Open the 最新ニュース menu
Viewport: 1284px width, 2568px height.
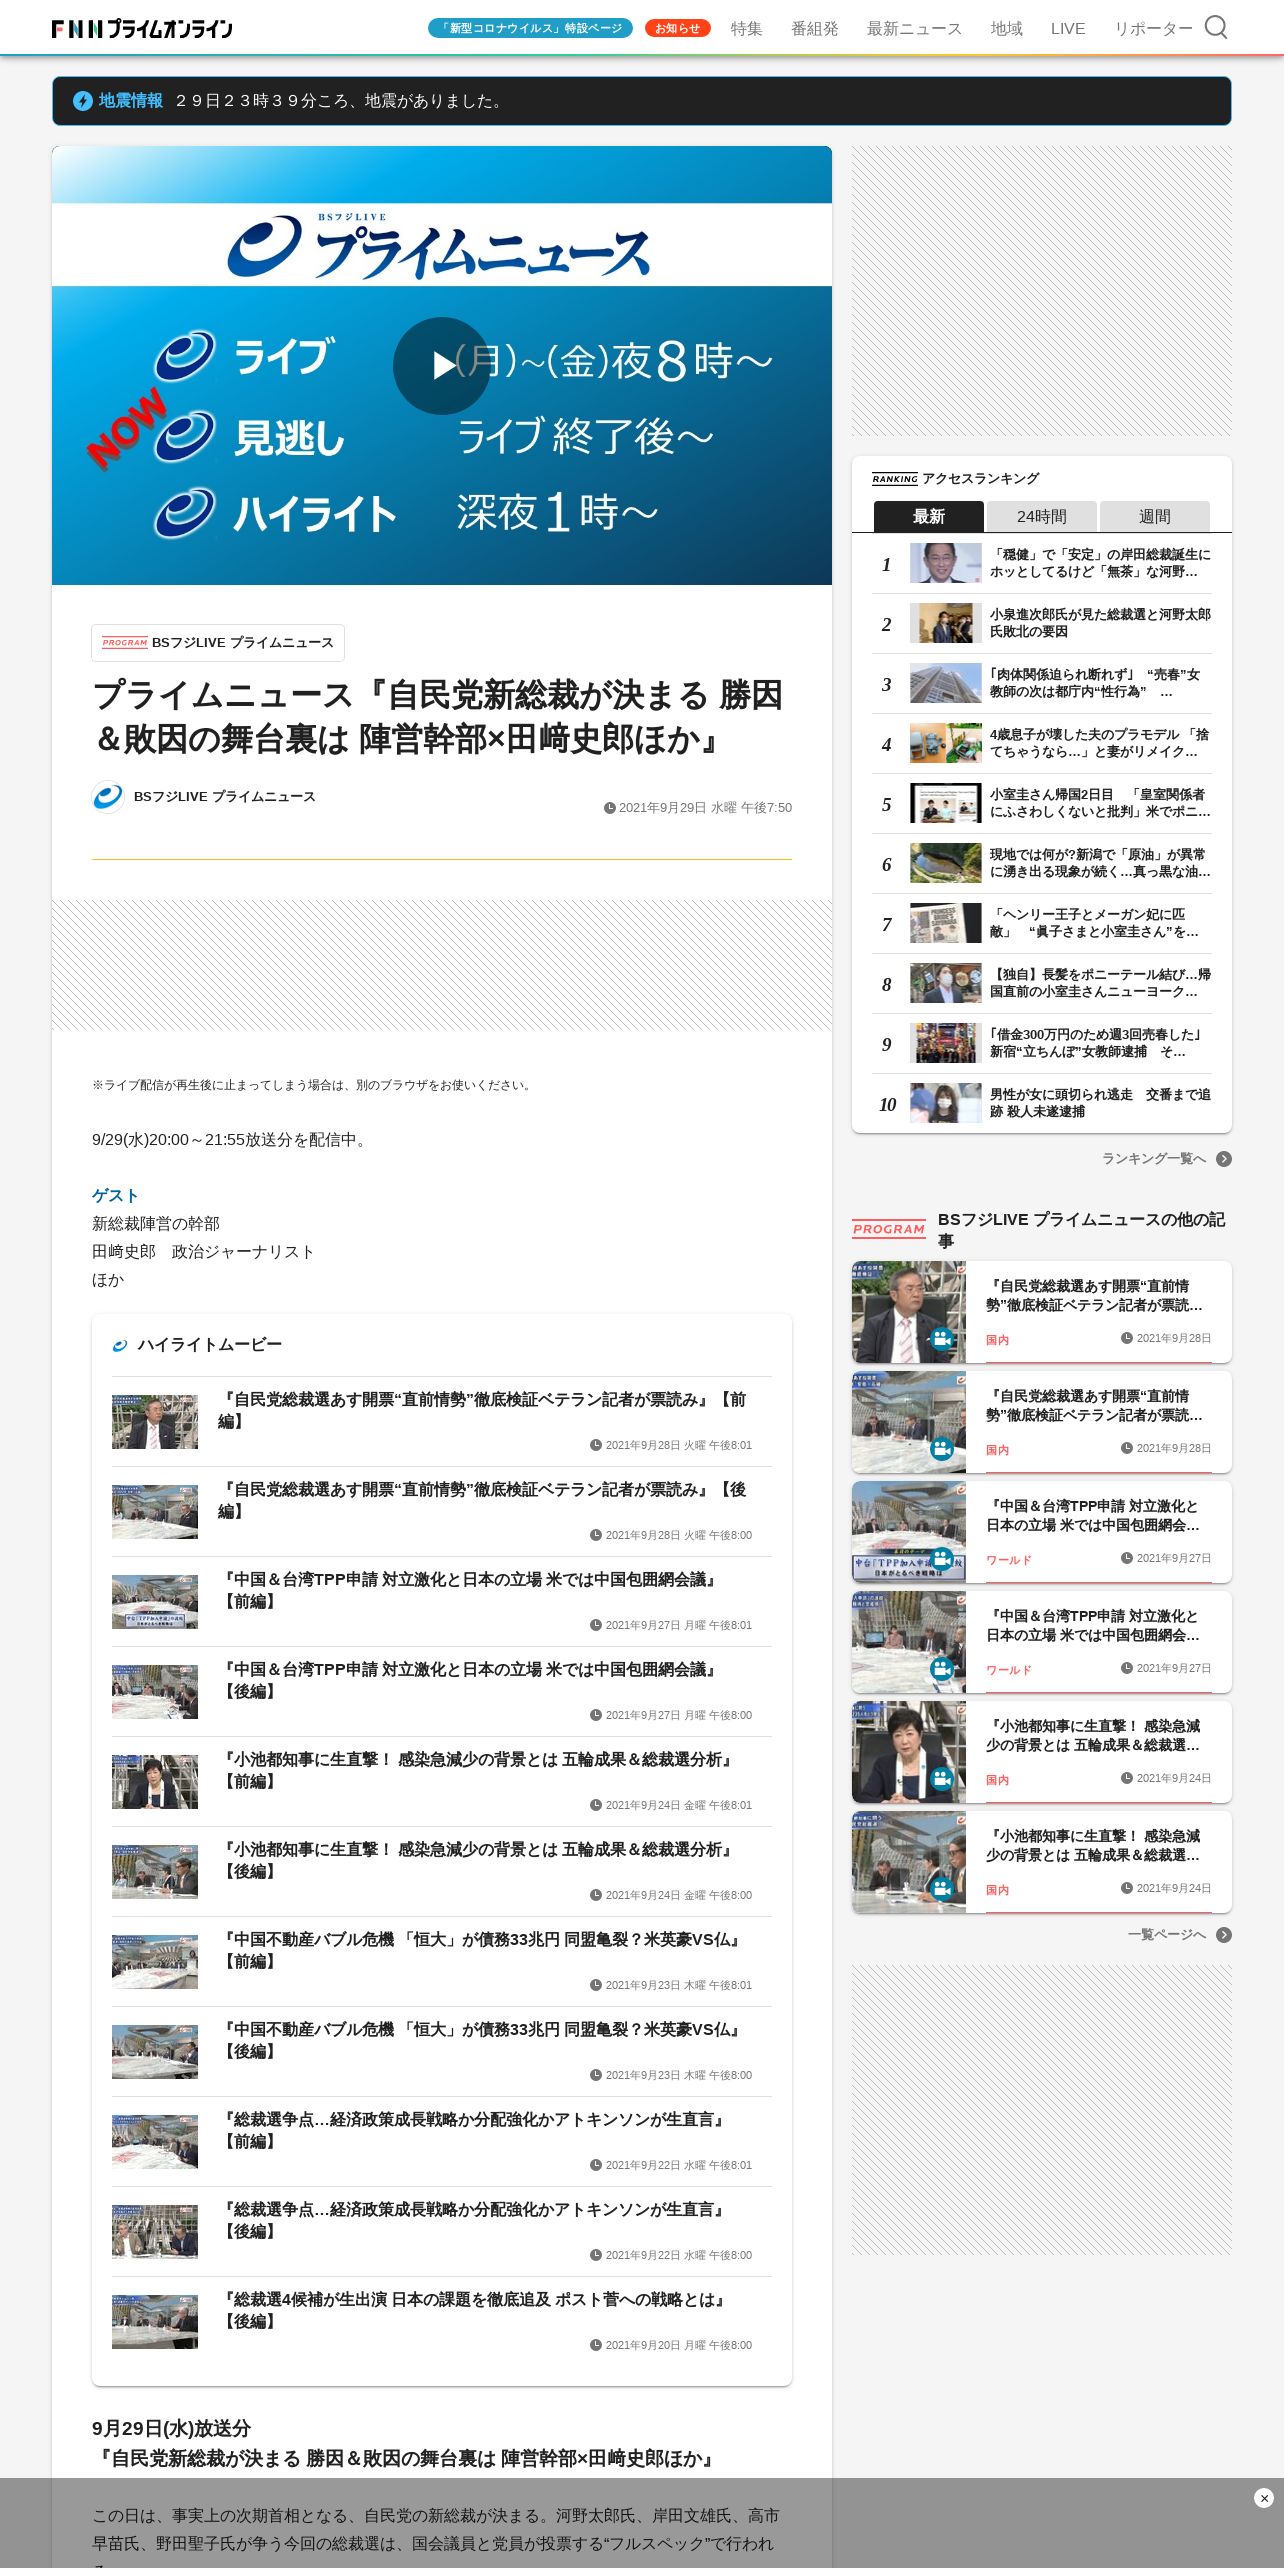(914, 29)
